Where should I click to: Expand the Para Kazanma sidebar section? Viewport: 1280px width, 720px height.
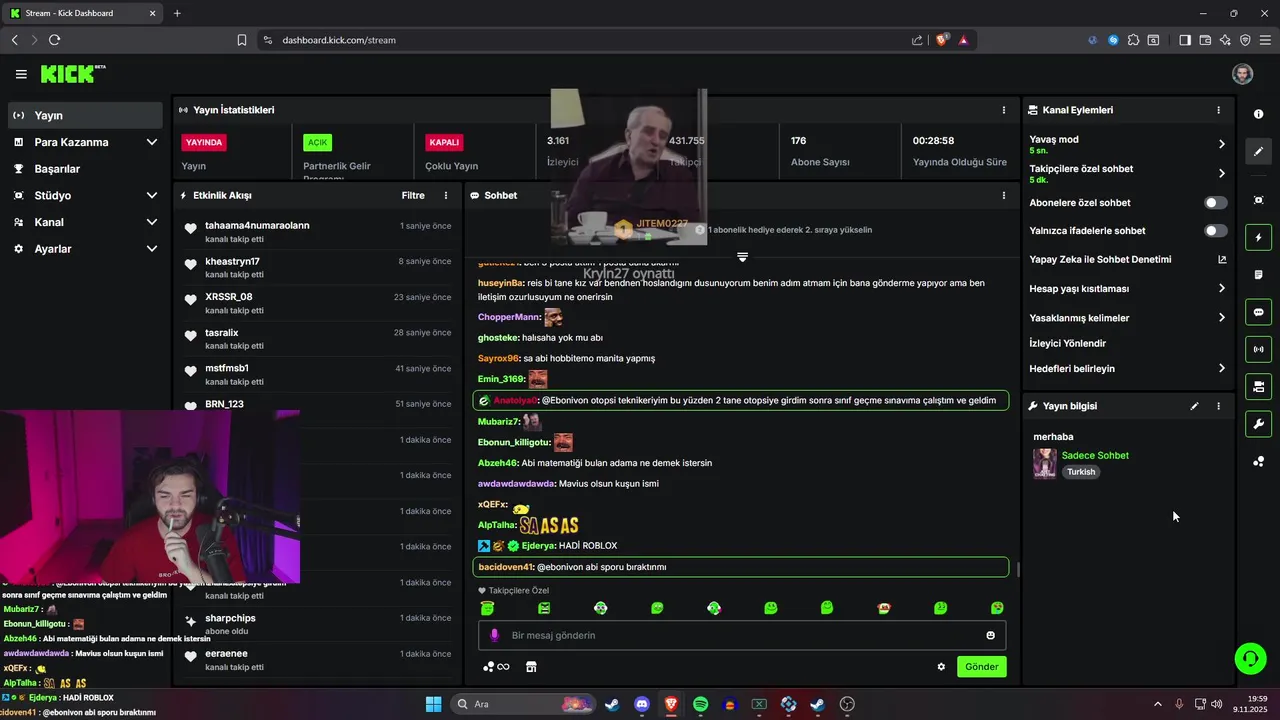point(85,142)
